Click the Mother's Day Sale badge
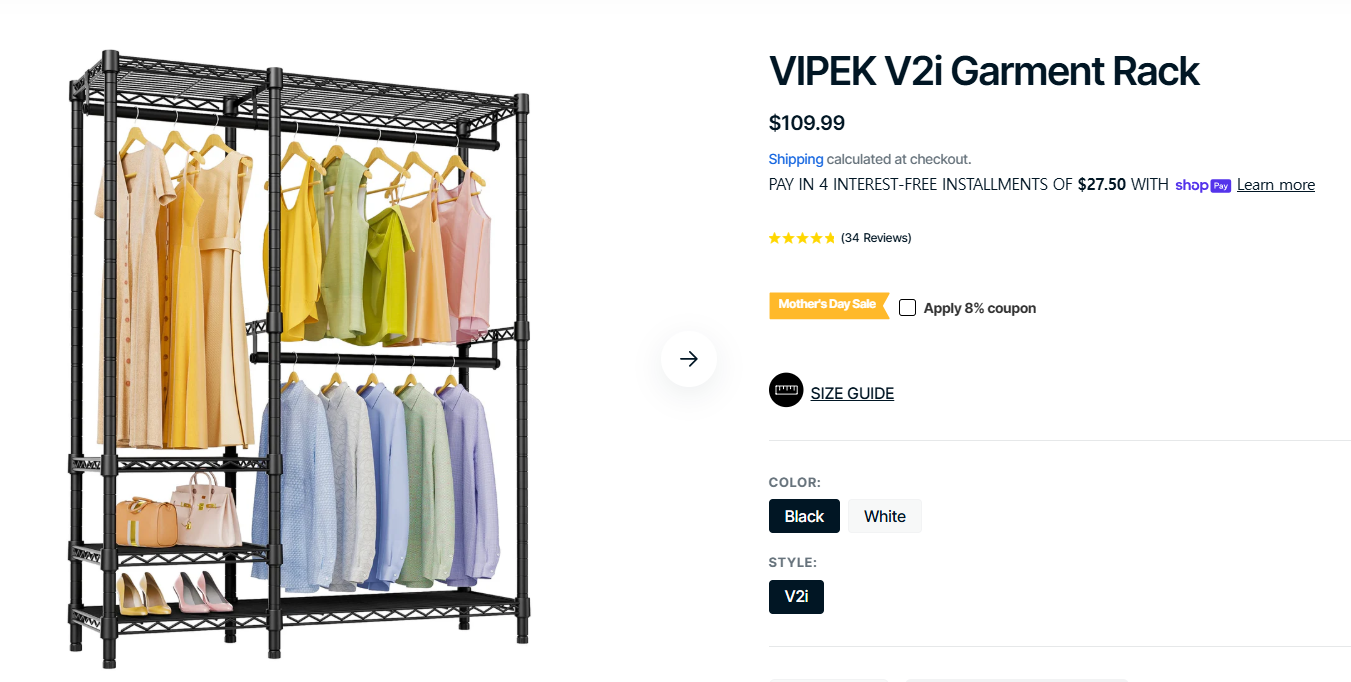 [829, 305]
